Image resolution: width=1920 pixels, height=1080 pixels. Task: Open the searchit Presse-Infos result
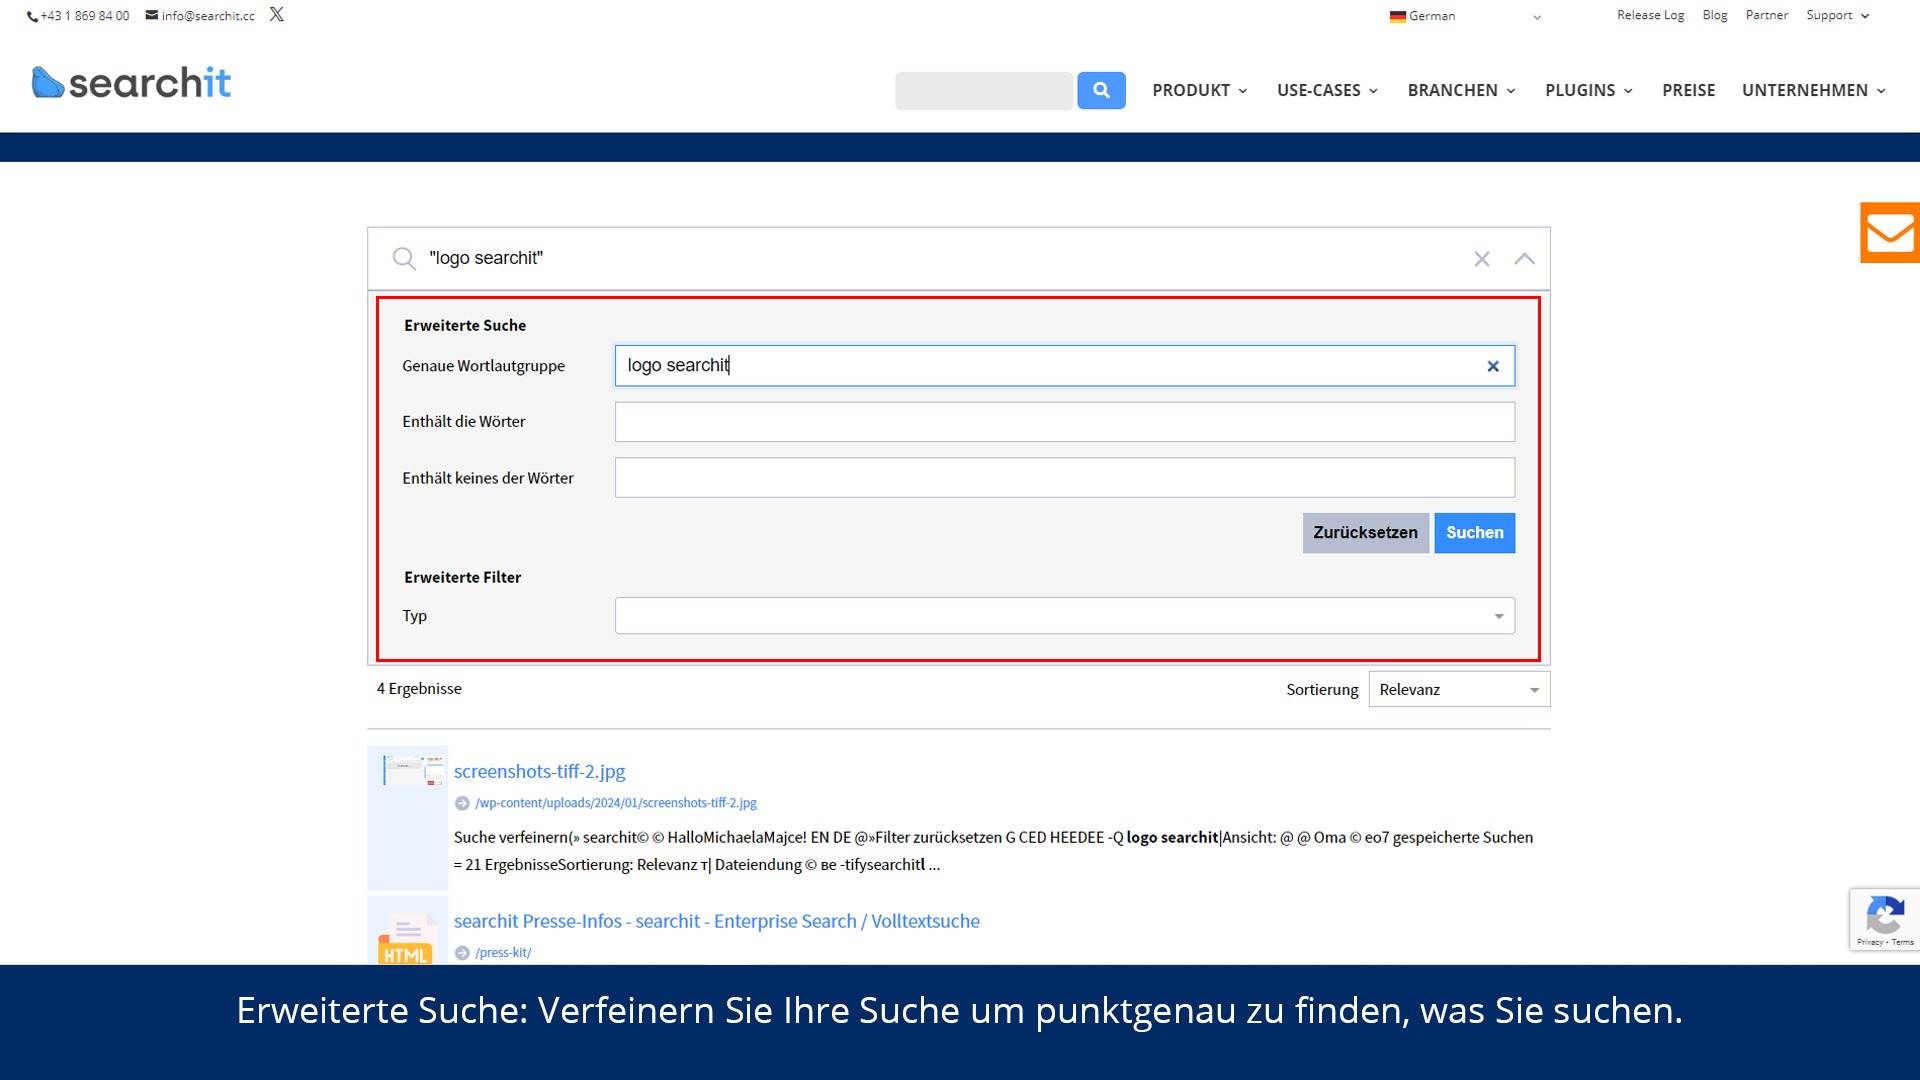coord(716,921)
